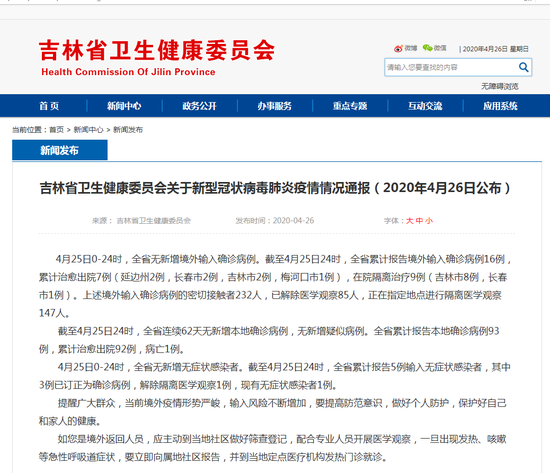
Task: Click paragraph starting 截至4月25日24时，全省连续62天
Action: coord(269,340)
